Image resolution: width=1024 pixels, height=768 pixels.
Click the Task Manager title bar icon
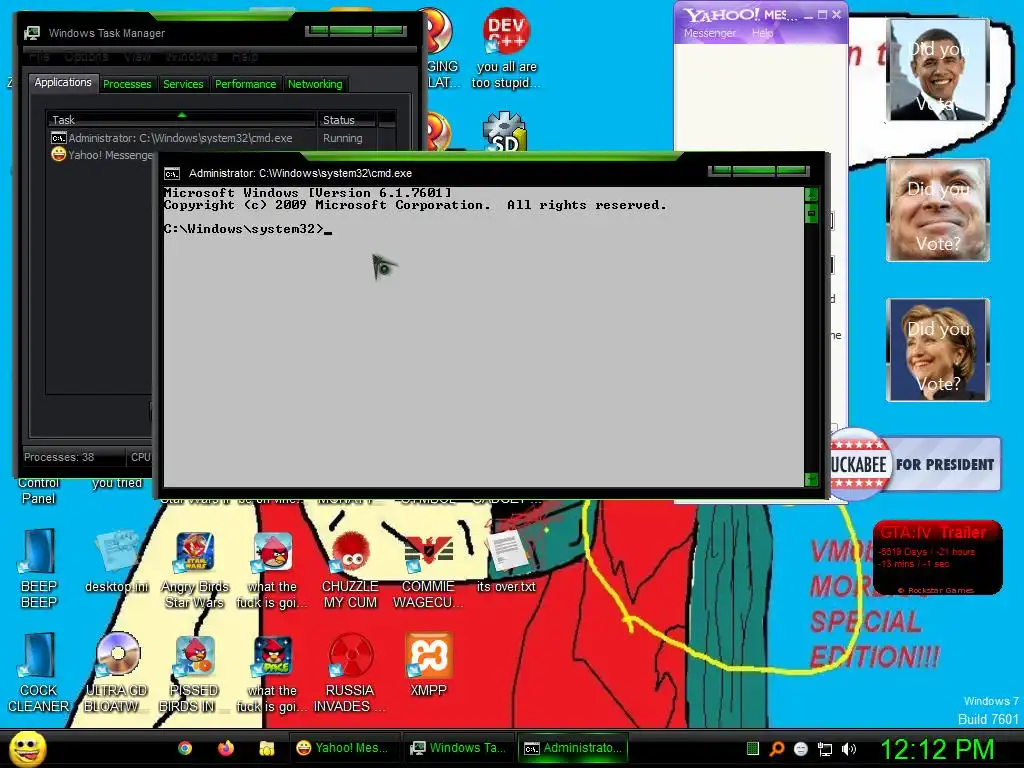coord(32,33)
